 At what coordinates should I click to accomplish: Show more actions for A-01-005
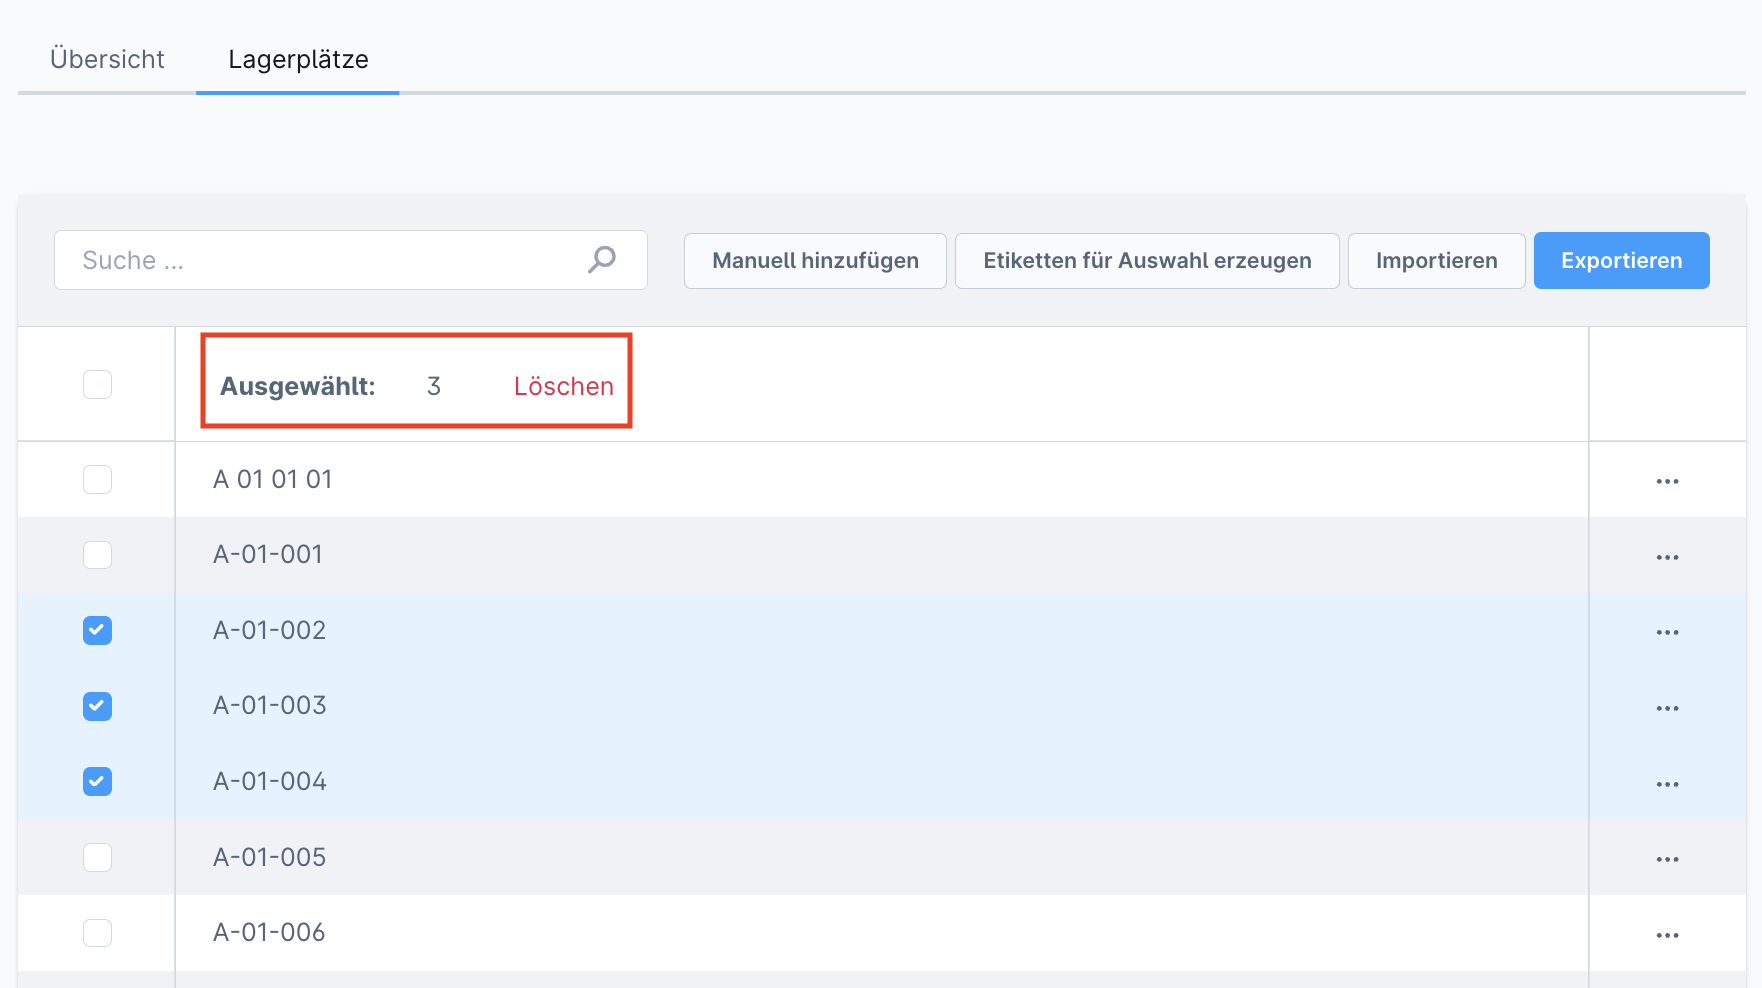pyautogui.click(x=1667, y=859)
